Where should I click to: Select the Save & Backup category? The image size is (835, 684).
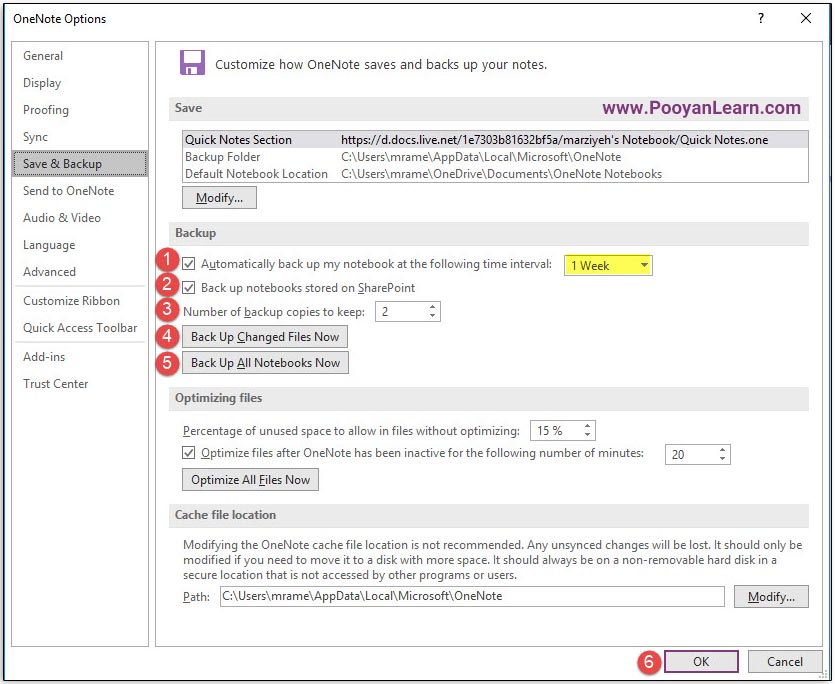pos(79,164)
